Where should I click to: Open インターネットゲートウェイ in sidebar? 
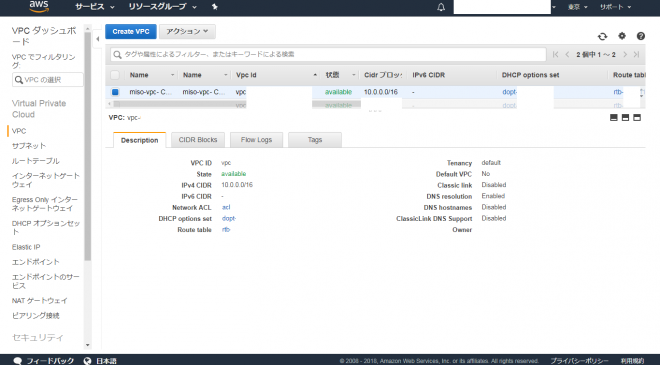tap(45, 180)
